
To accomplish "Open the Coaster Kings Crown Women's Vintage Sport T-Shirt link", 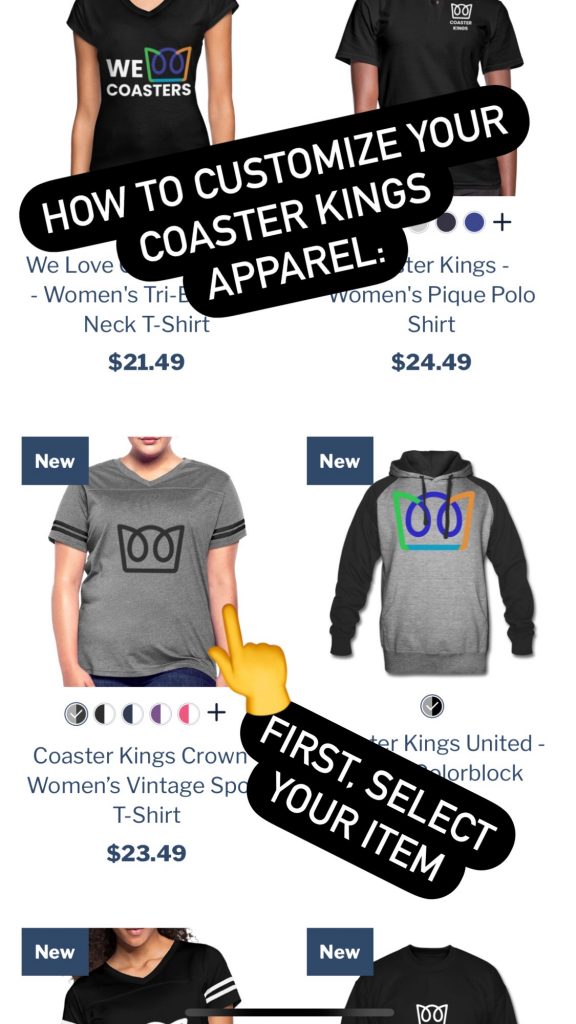I will (140, 785).
